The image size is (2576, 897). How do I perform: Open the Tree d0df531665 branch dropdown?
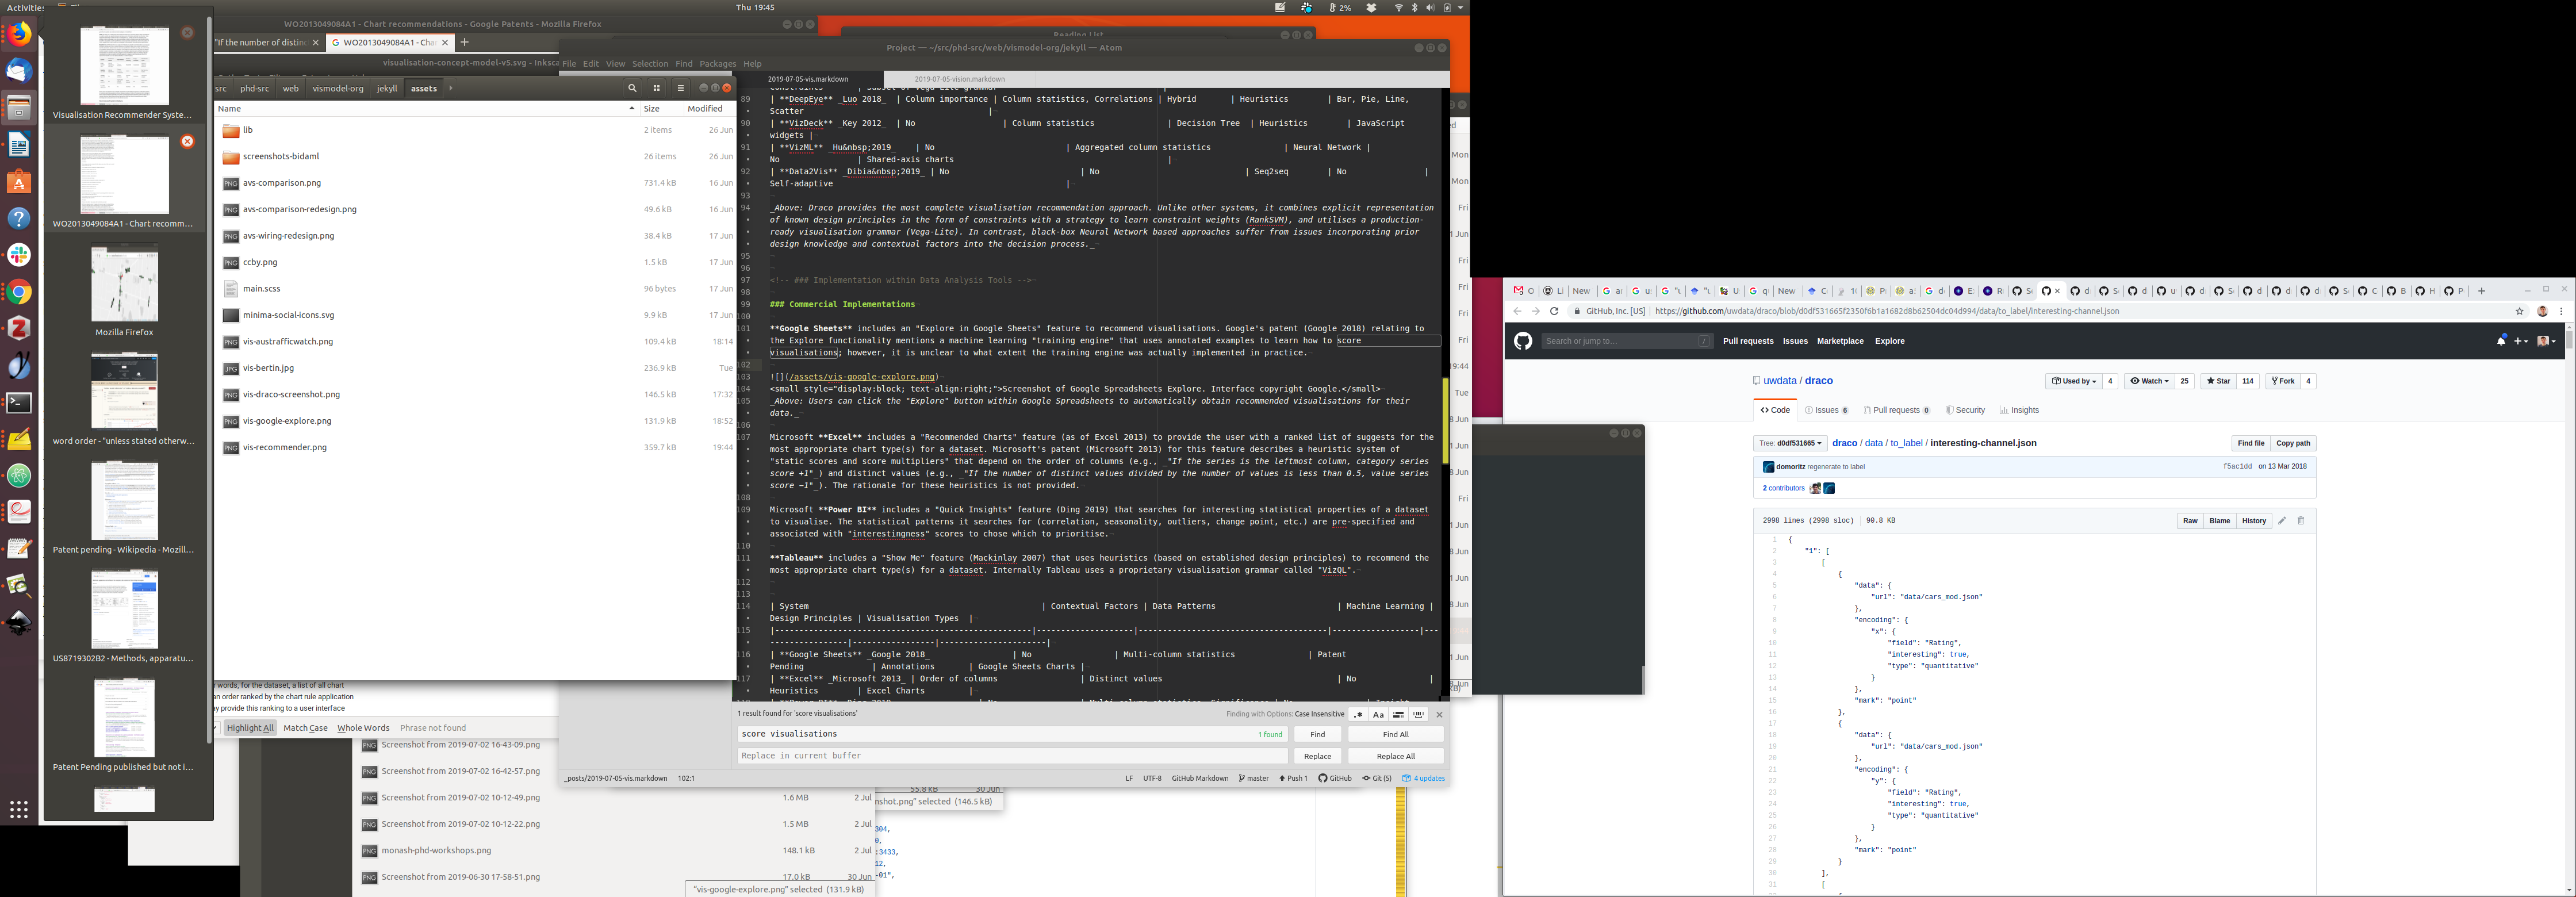(1790, 443)
